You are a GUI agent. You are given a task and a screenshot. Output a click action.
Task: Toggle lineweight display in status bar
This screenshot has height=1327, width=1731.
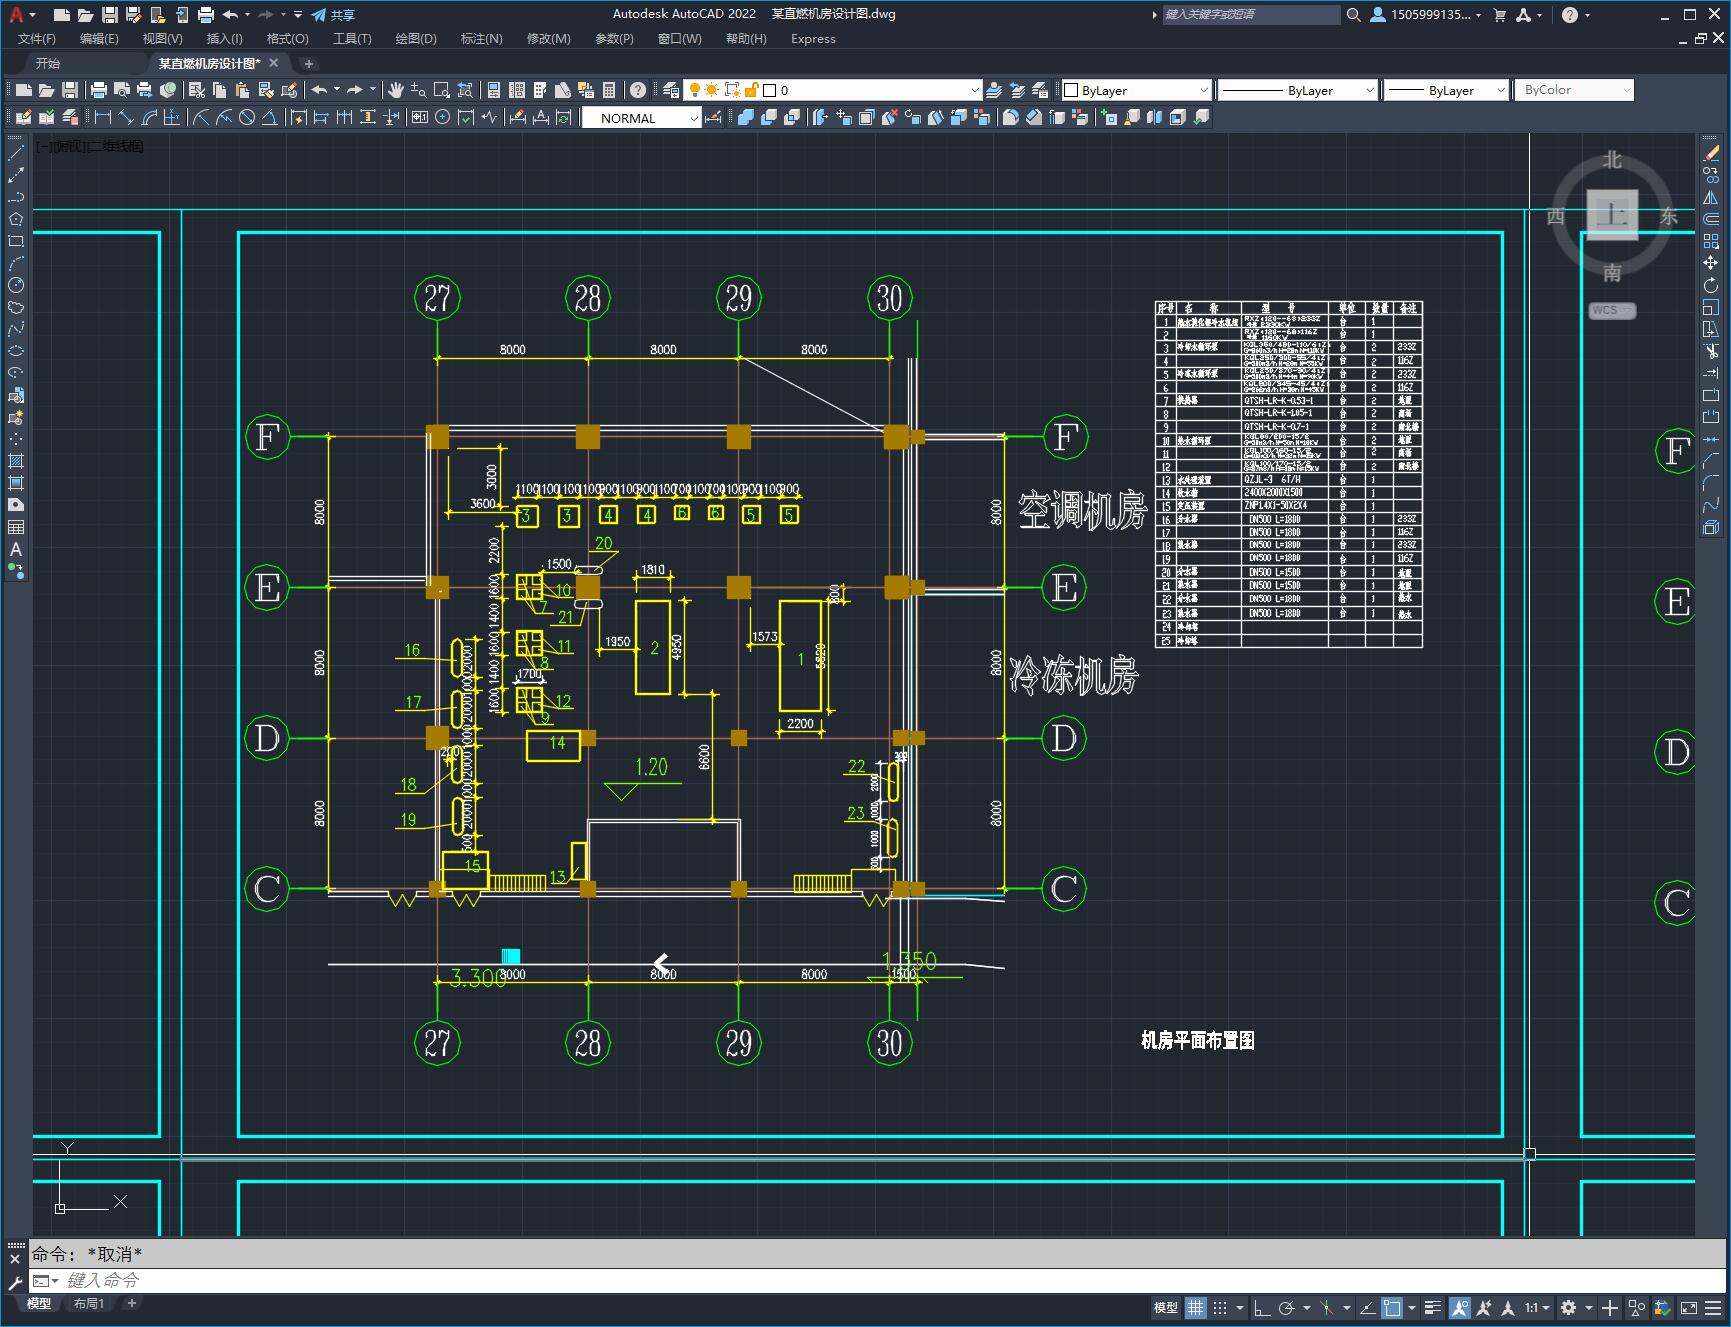click(x=1433, y=1307)
